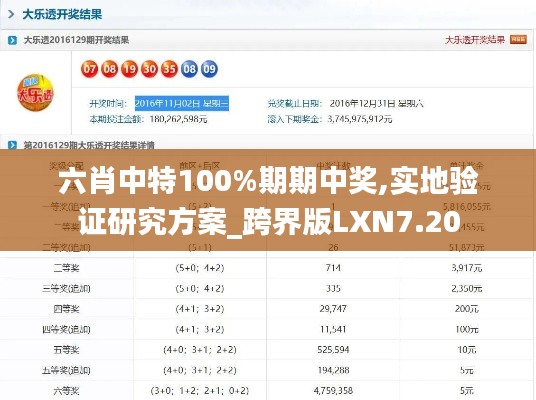Click the 200元 prize amount cell

(x=467, y=309)
